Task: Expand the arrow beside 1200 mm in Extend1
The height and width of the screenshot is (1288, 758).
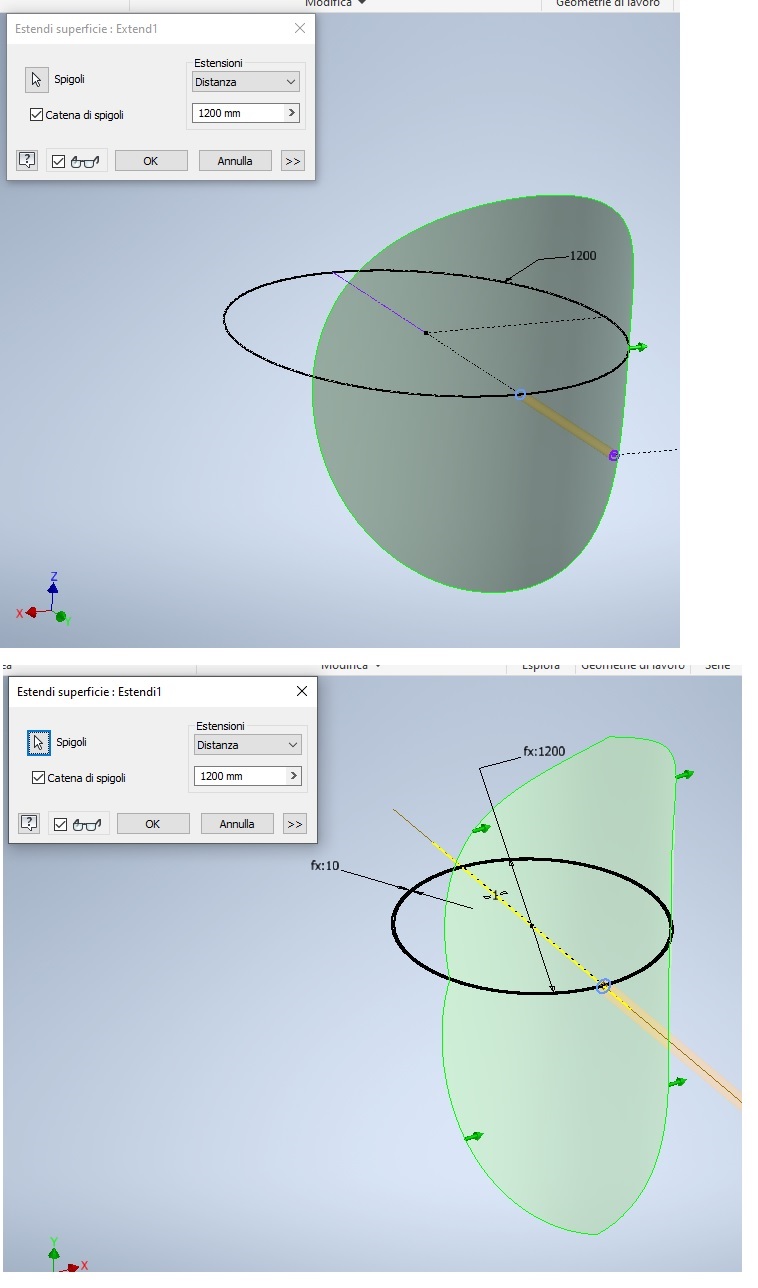Action: point(292,113)
